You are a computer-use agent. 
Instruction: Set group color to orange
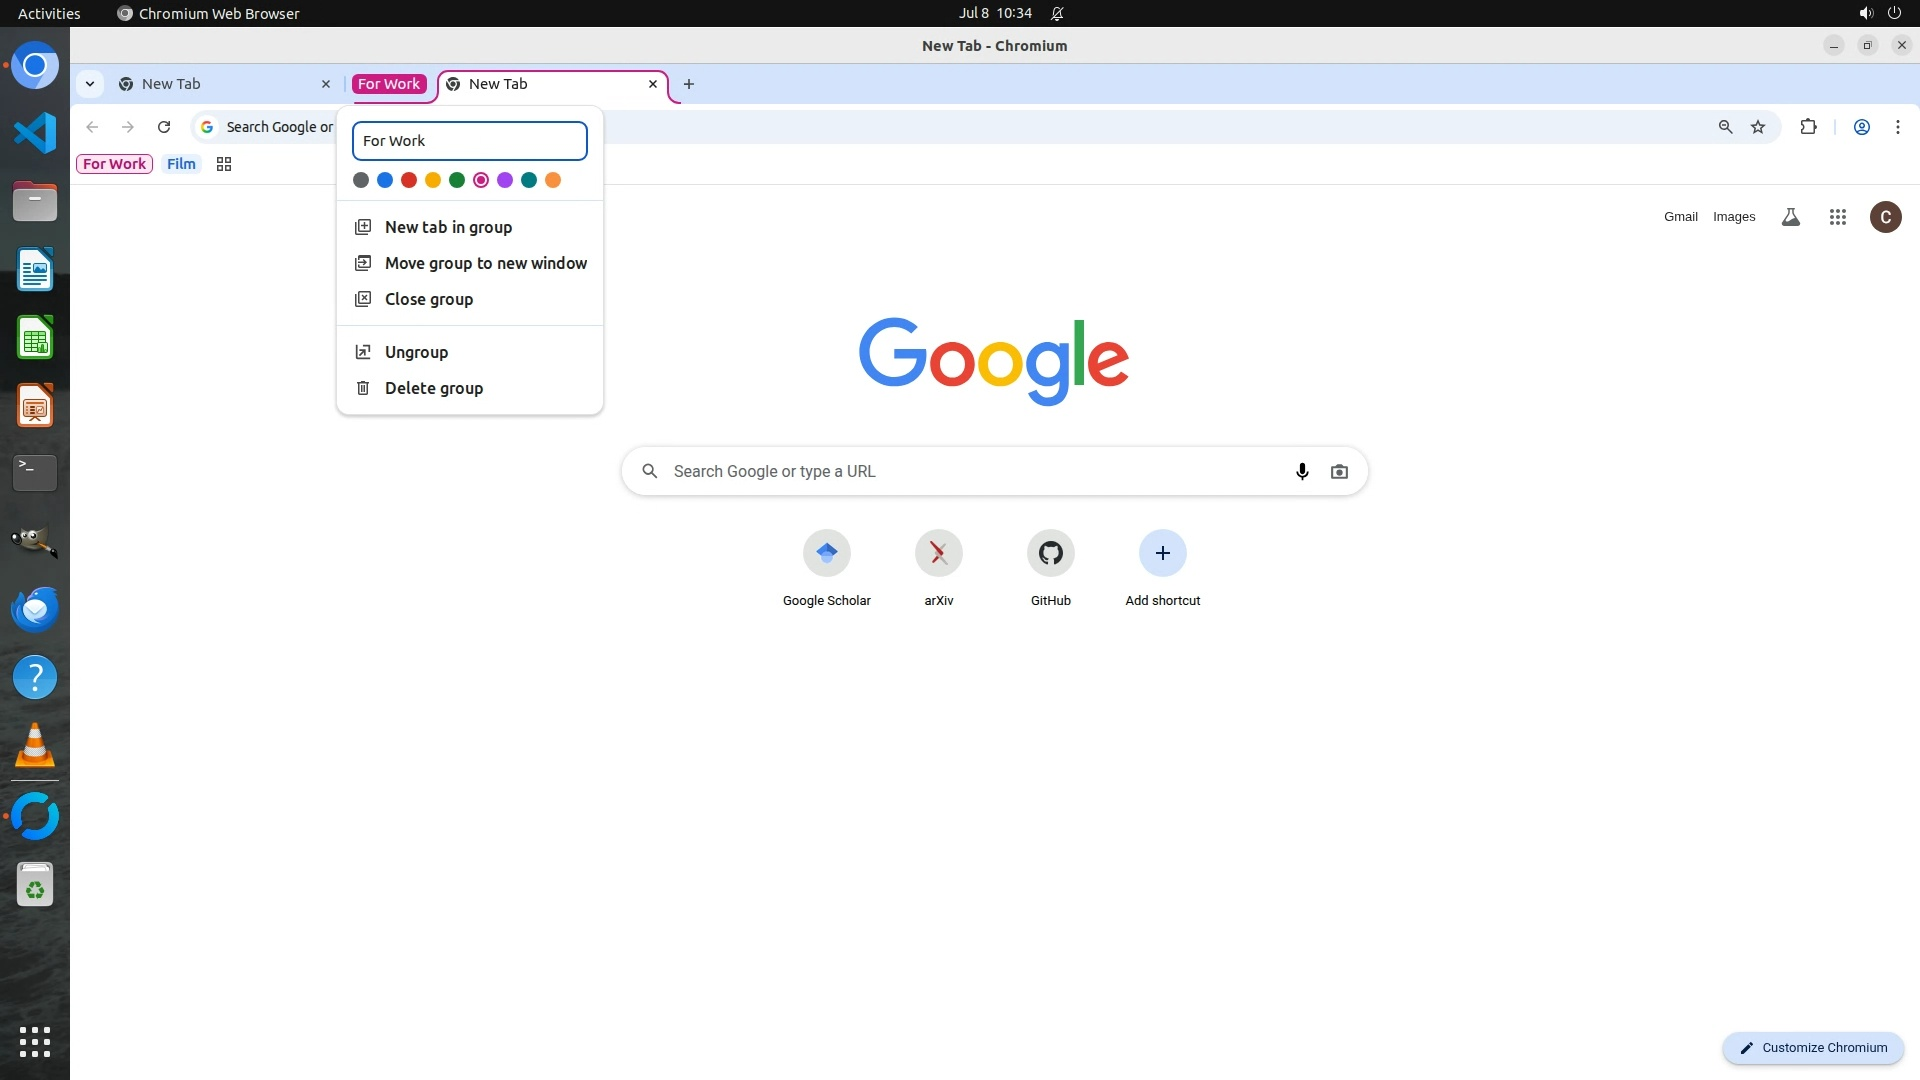[553, 180]
